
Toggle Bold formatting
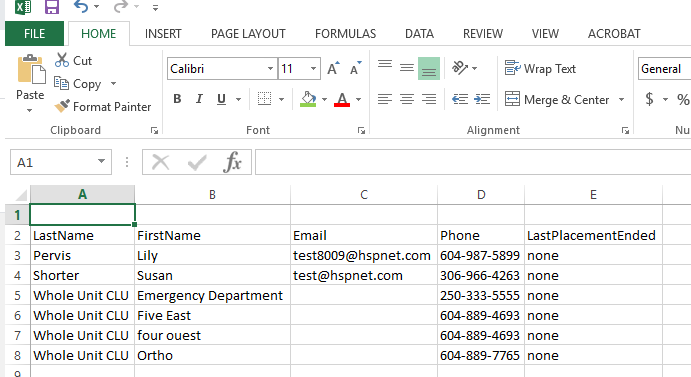177,99
